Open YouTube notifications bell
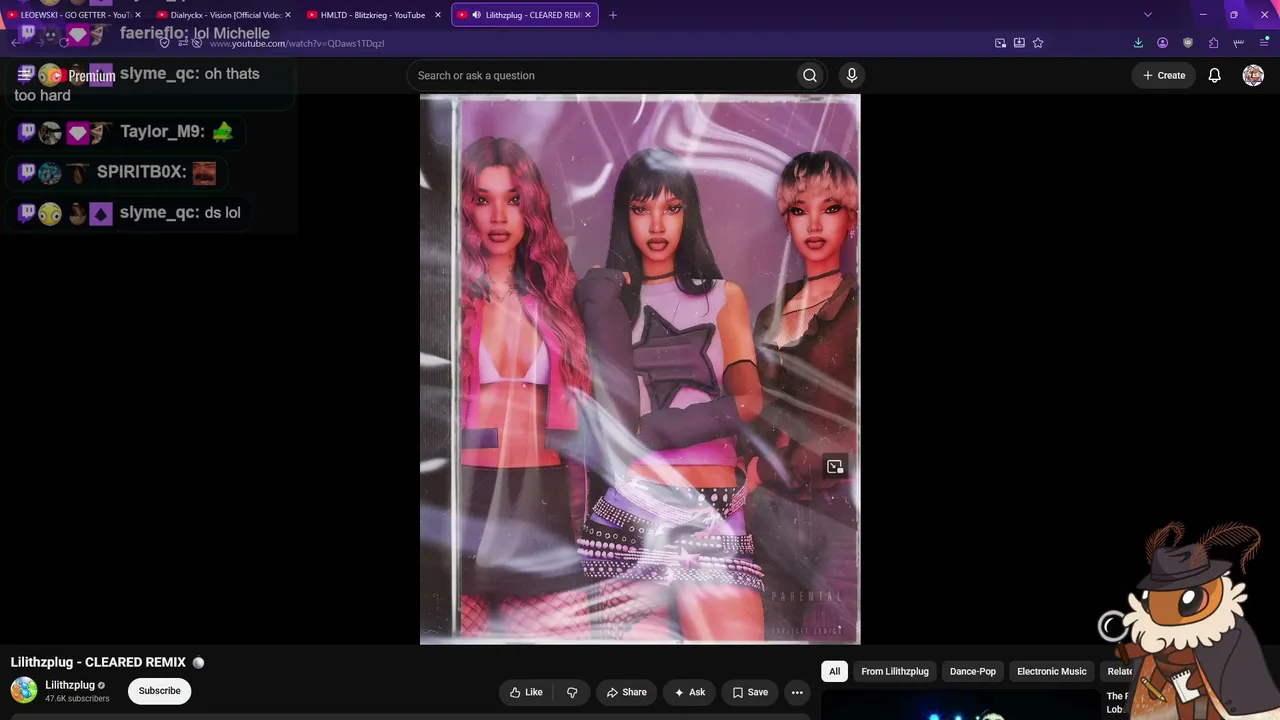1280x720 pixels. tap(1215, 75)
